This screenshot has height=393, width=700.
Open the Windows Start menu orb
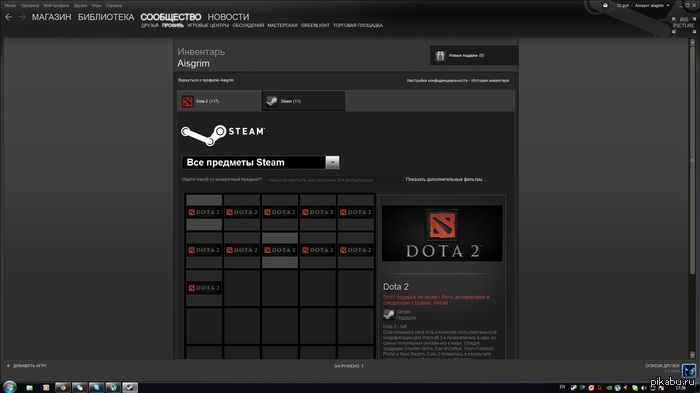click(9, 387)
